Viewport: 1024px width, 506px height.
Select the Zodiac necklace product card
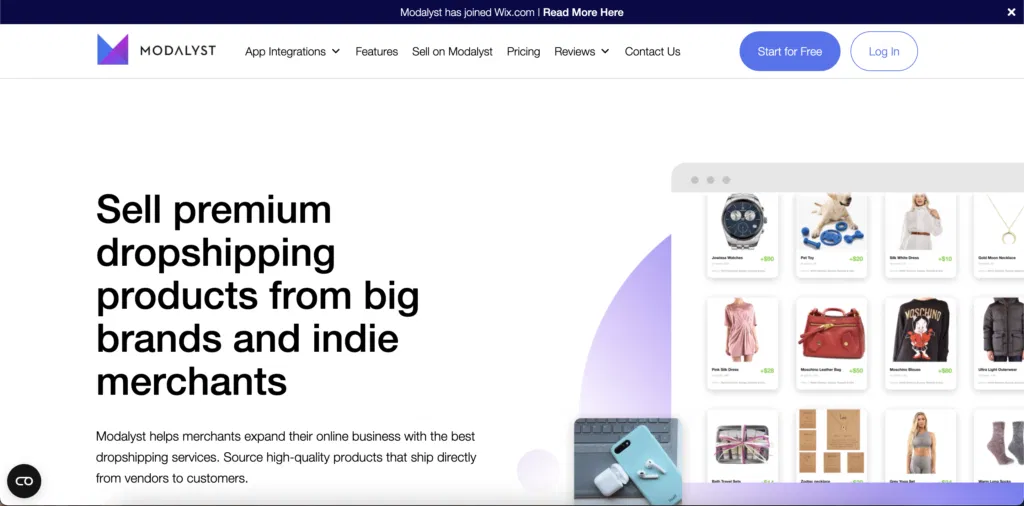click(x=831, y=447)
